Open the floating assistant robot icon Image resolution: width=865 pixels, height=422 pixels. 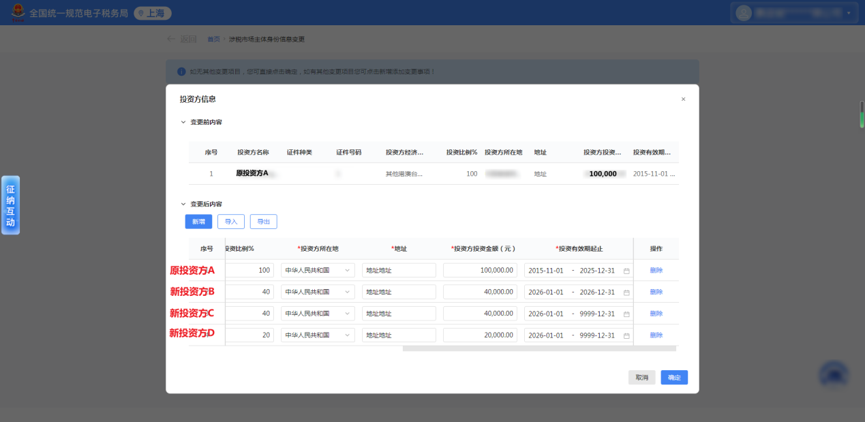point(834,376)
